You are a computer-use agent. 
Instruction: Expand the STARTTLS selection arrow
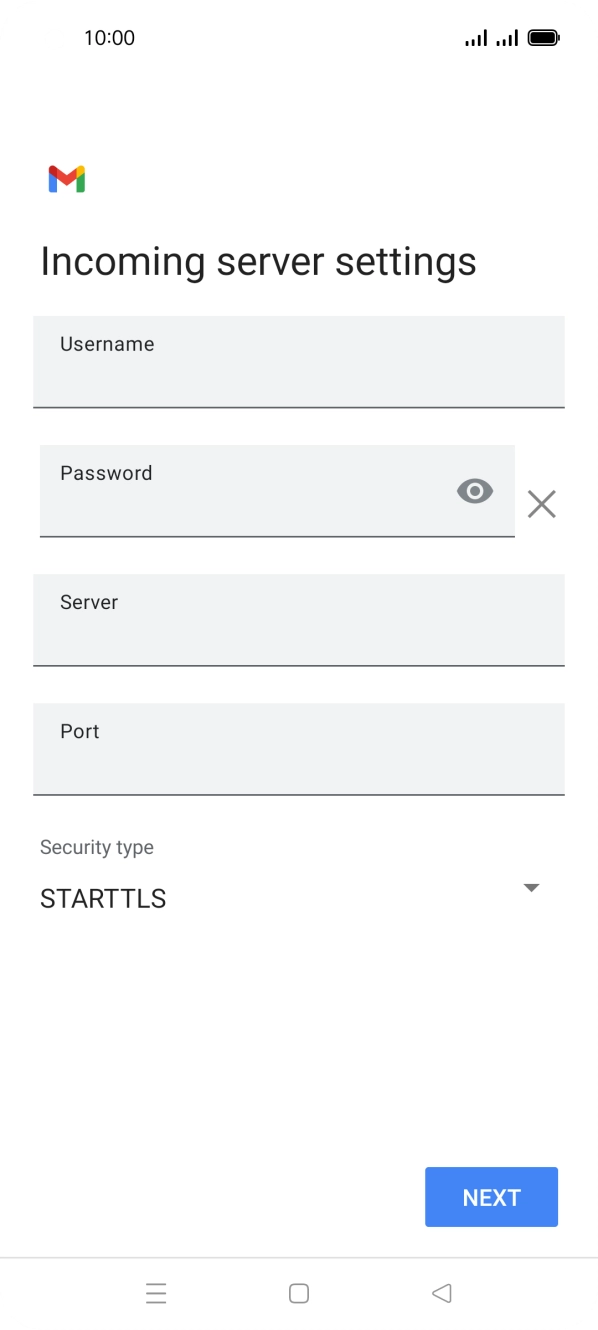(531, 888)
